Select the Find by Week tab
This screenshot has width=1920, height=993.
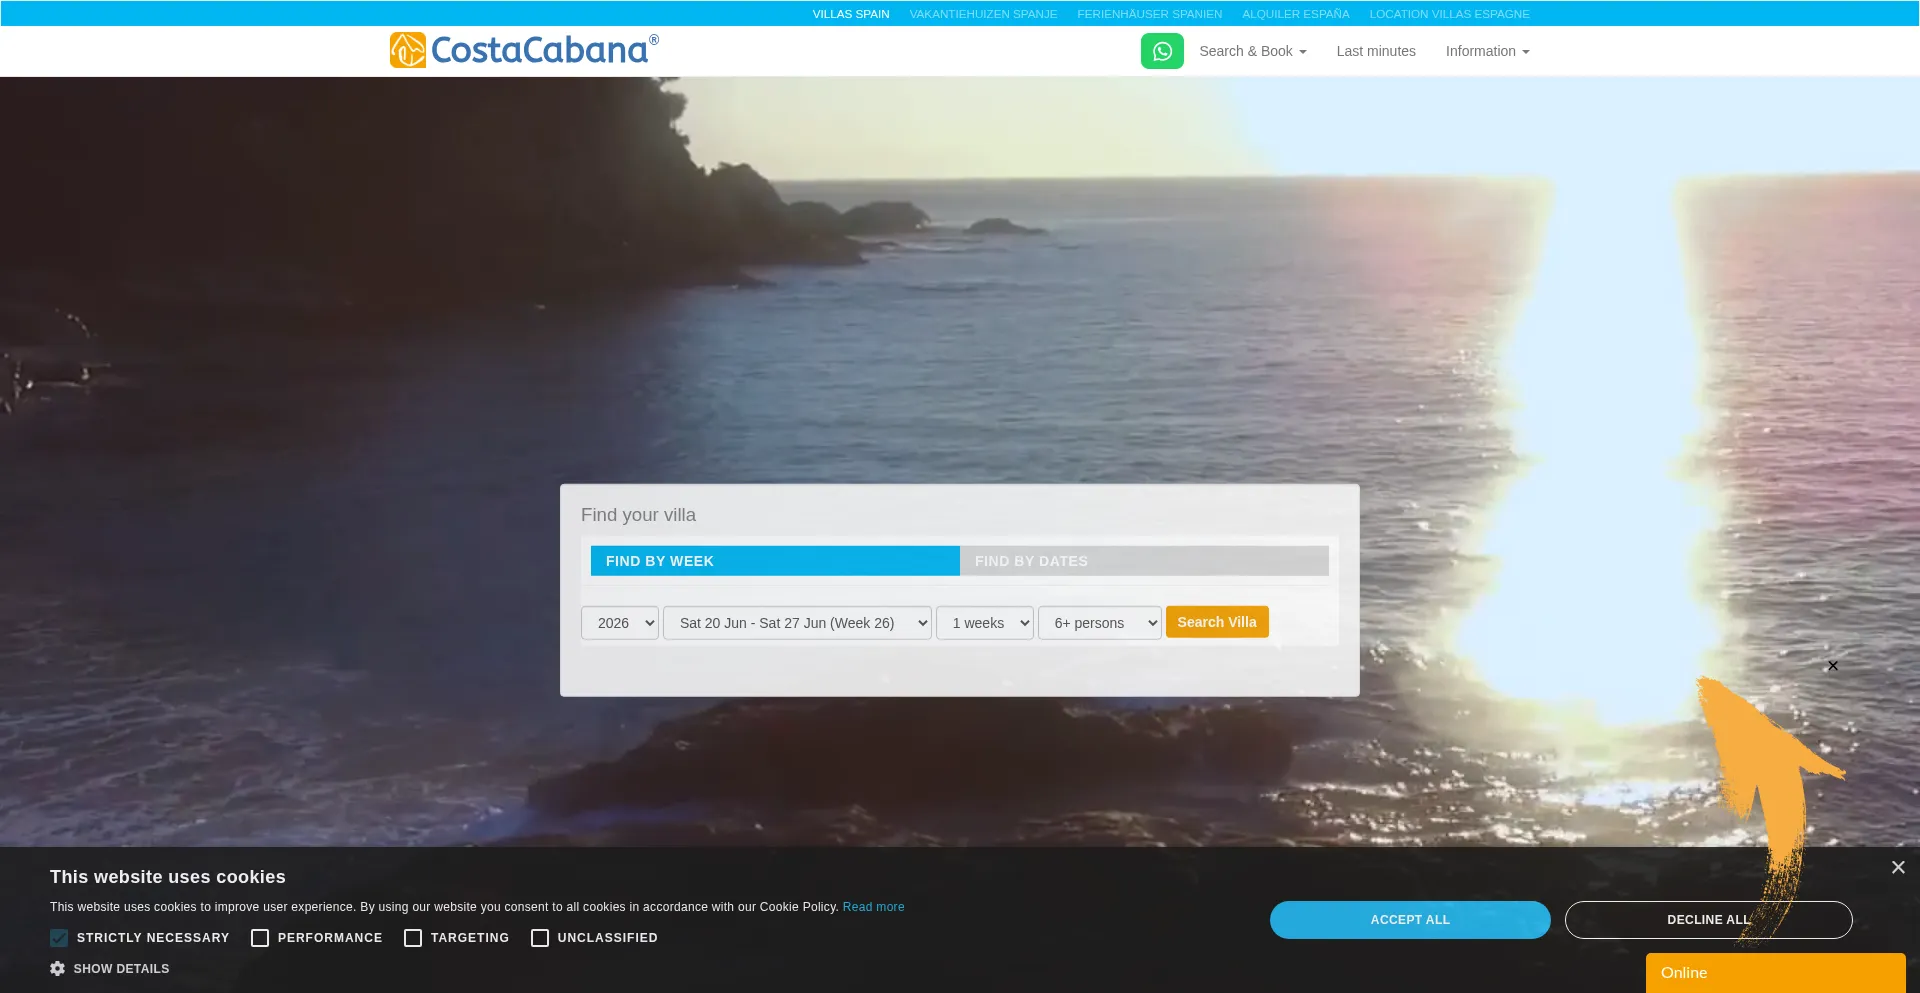point(775,561)
